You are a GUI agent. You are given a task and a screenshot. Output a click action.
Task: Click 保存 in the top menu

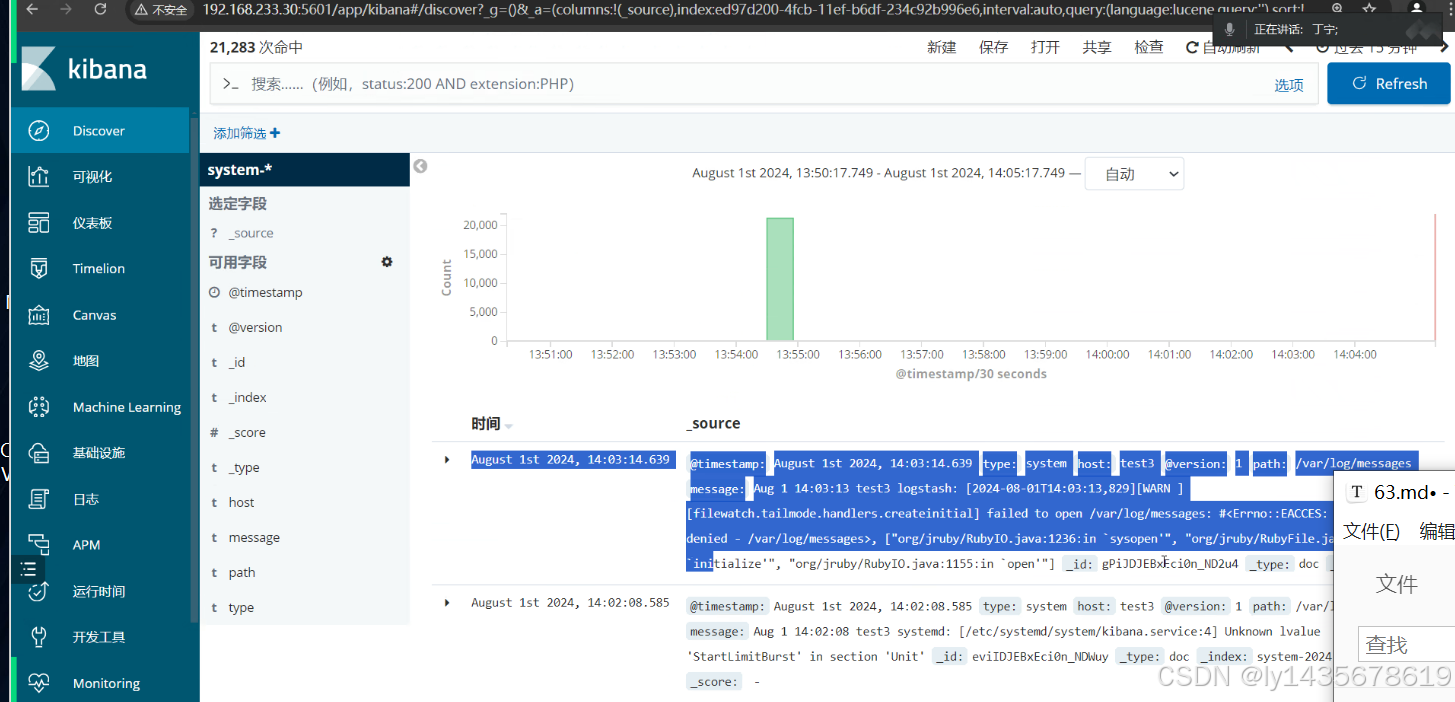(x=994, y=47)
